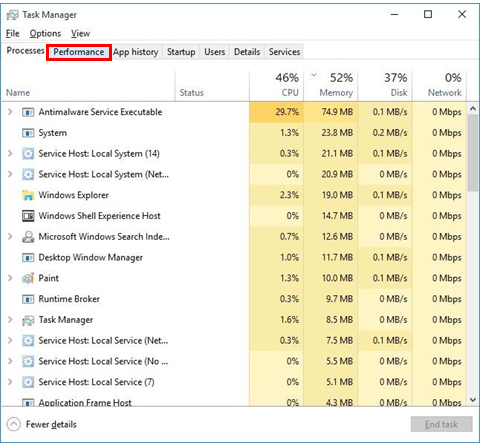Click the Task Manager title bar icon
Viewport: 482px width, 445px height.
pyautogui.click(x=13, y=15)
